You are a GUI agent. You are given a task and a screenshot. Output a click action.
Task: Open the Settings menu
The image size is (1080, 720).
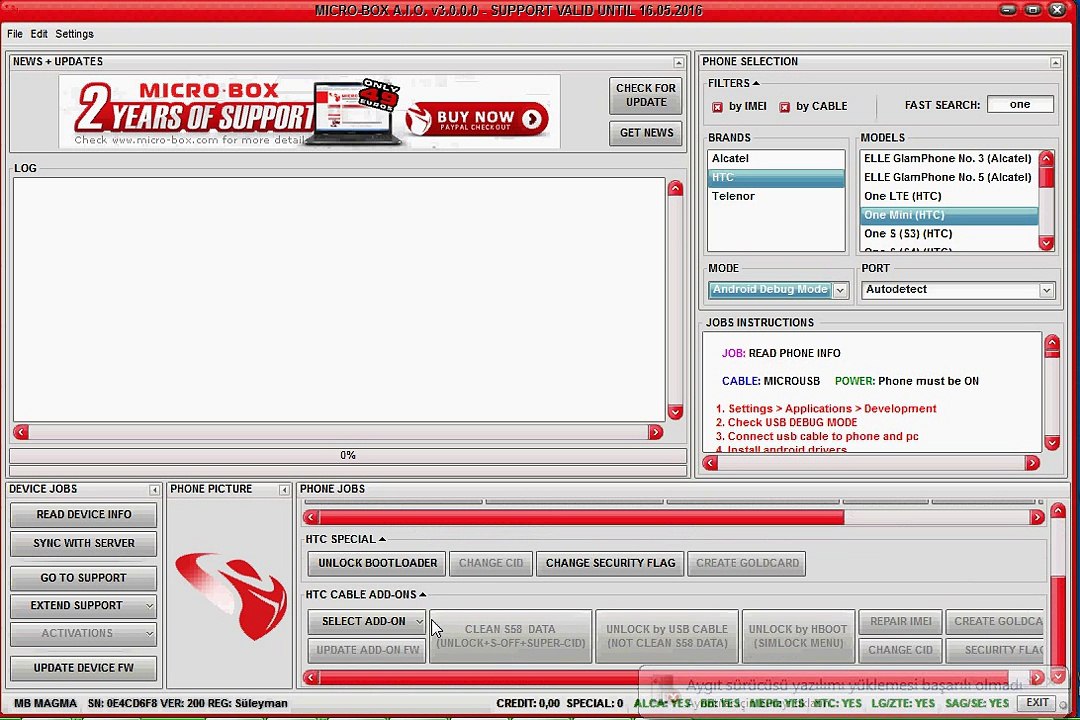click(74, 34)
